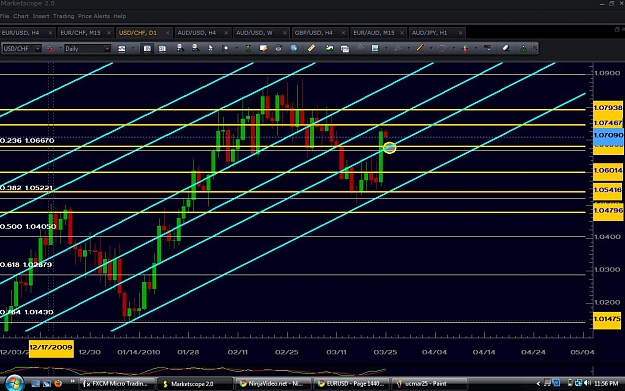Expand arrow next to save image icon

pos(386,48)
